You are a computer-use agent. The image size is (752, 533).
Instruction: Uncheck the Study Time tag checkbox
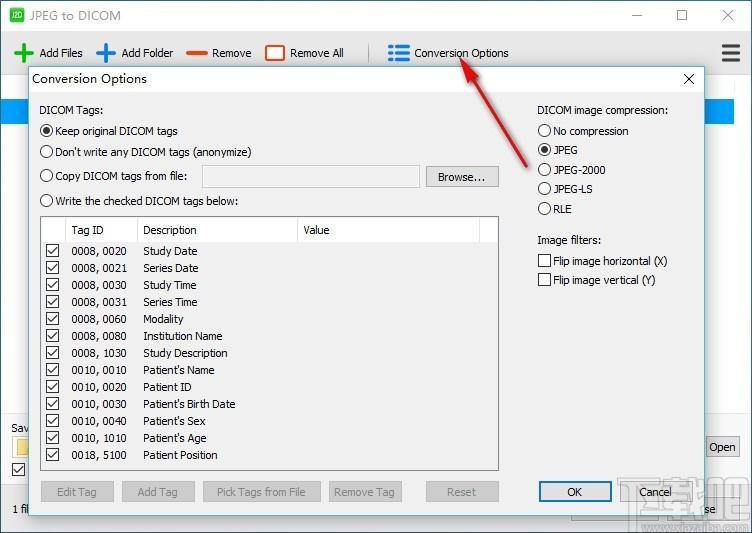point(53,284)
